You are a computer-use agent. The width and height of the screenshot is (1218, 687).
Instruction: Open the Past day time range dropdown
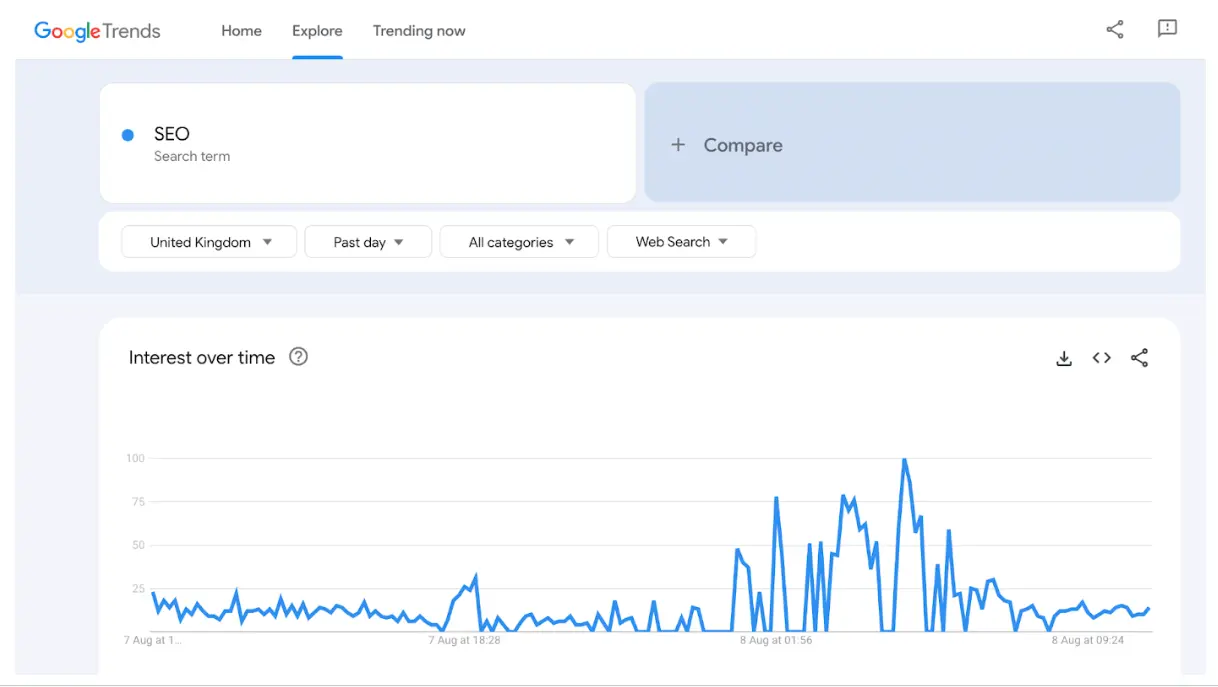[x=368, y=242]
